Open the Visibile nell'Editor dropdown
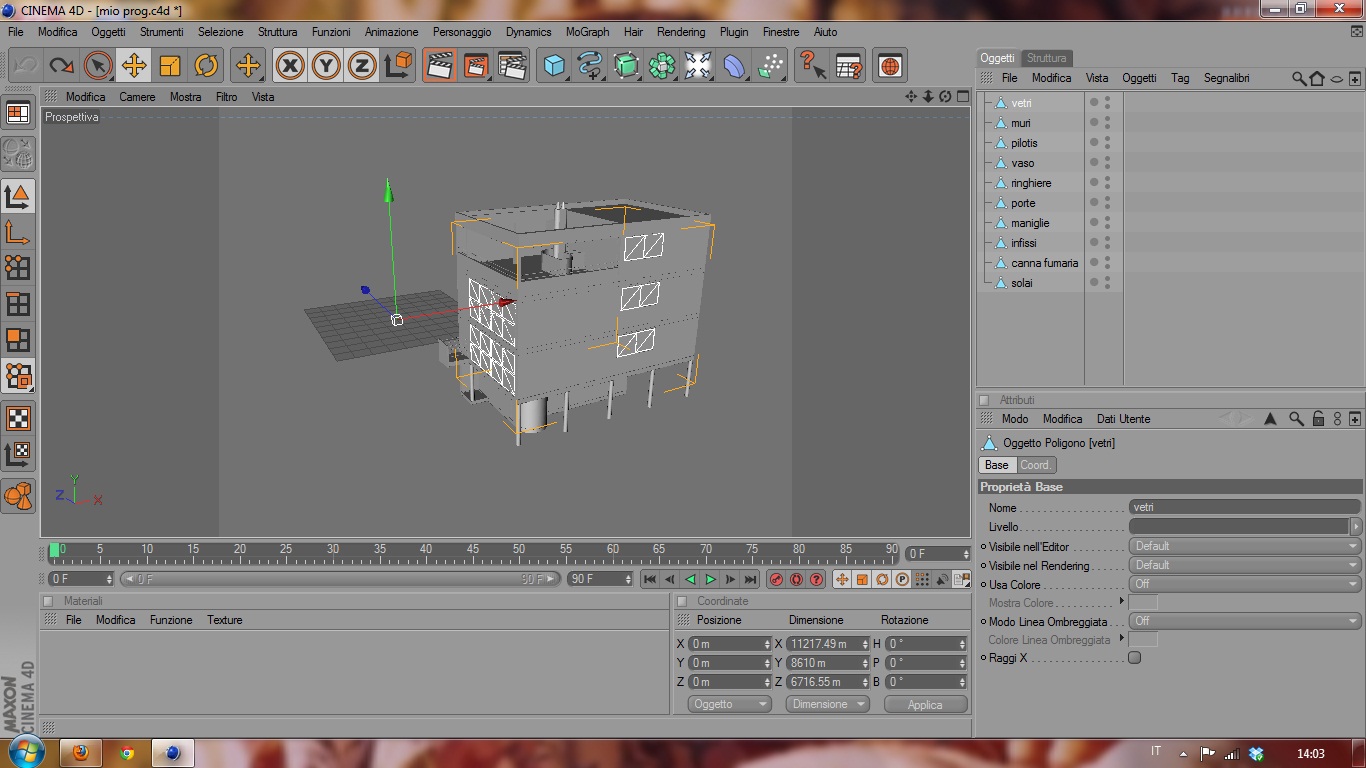1366x768 pixels. [1244, 546]
